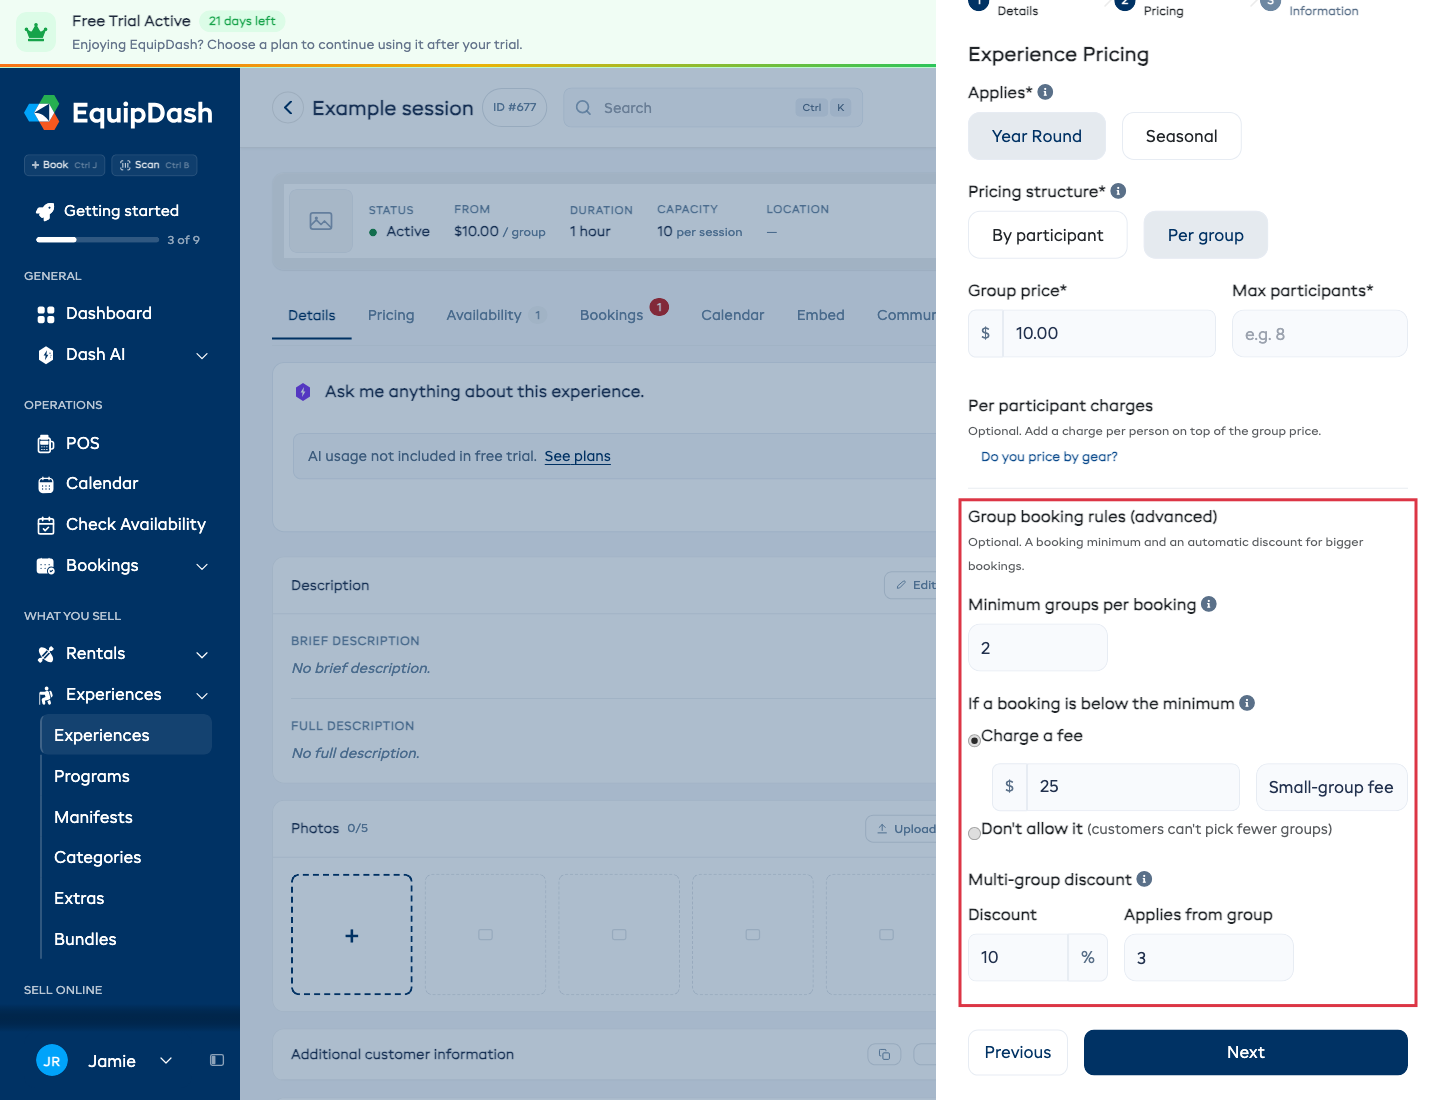Click info icon beside booking below the minimum
Viewport: 1440px width, 1100px height.
coord(1247,703)
